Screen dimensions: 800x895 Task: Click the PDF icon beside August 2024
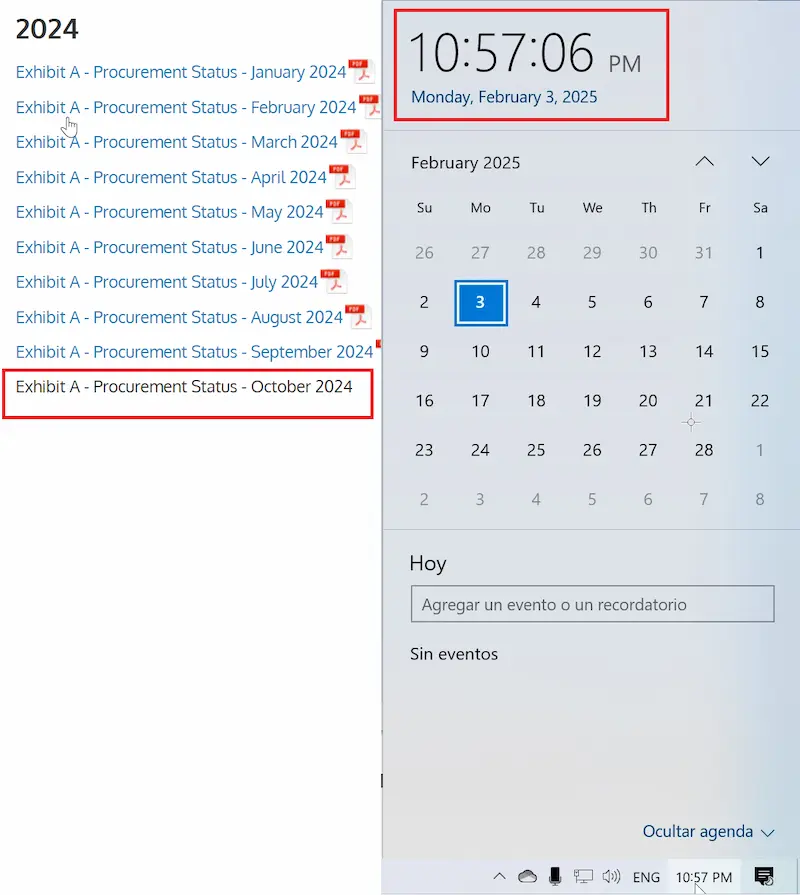tap(358, 316)
